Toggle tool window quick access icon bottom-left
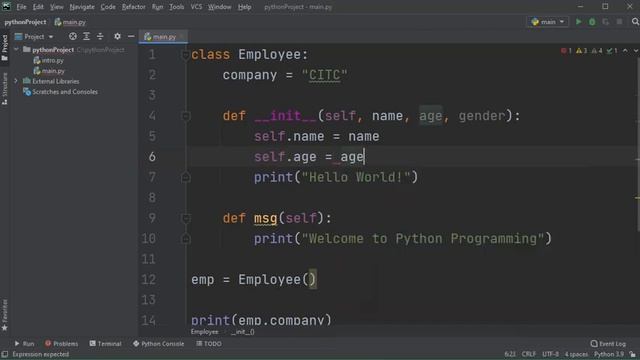 click(x=4, y=354)
